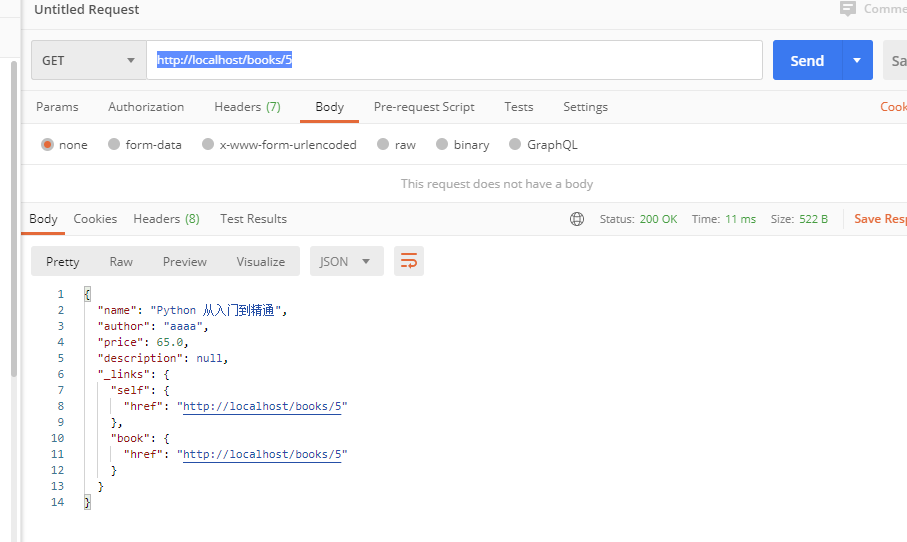Click the wrap lines icon in the response toolbar
Image resolution: width=907 pixels, height=542 pixels.
click(409, 261)
